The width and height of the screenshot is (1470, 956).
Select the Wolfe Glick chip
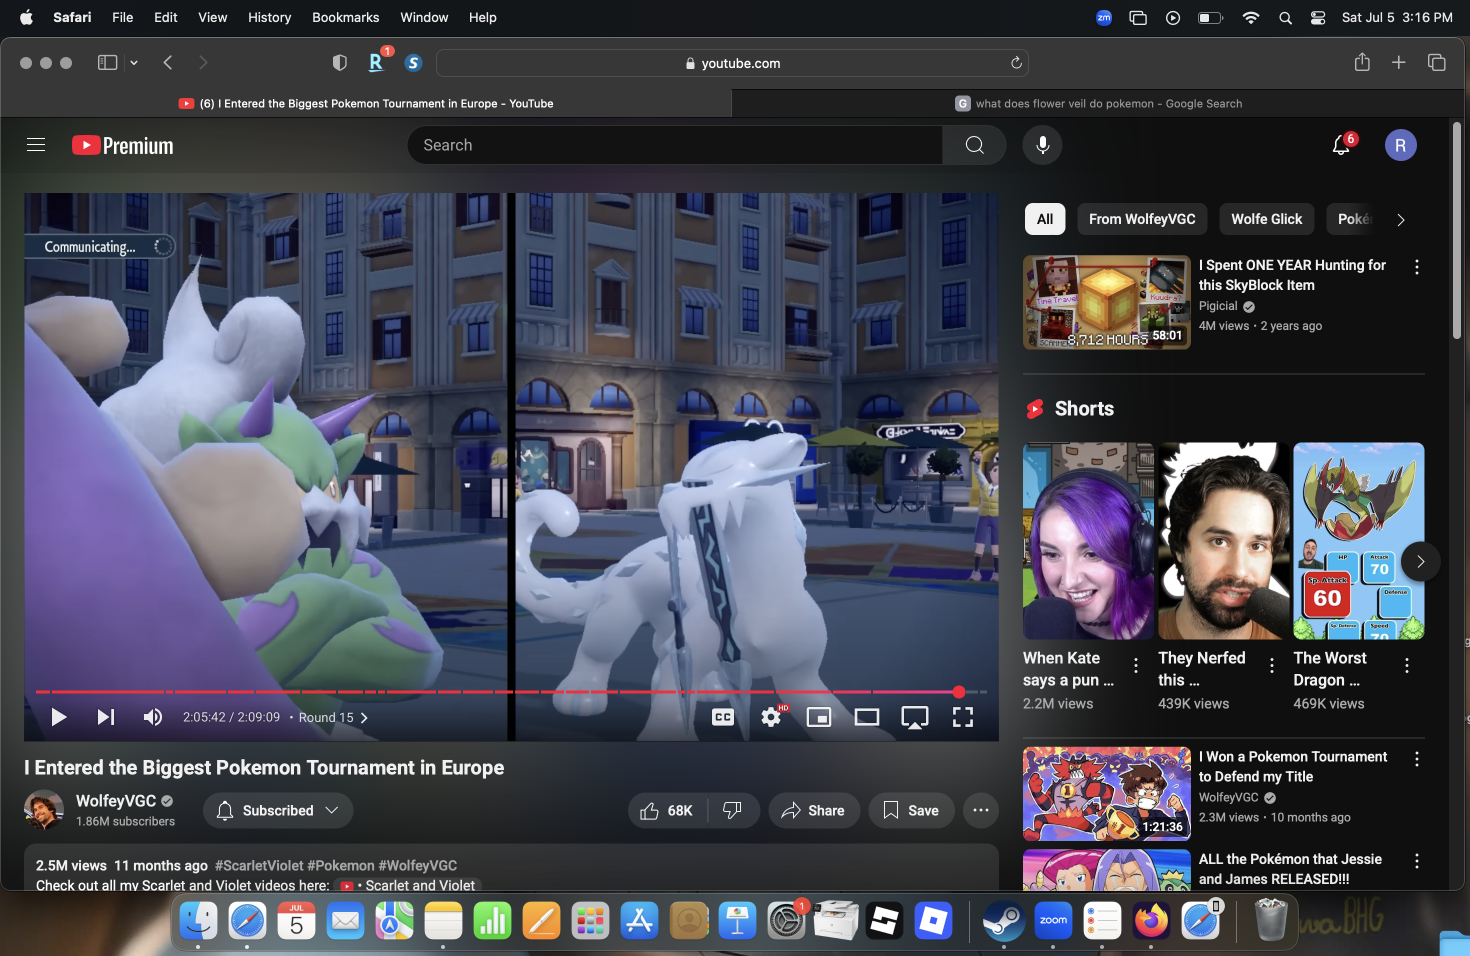coord(1267,219)
